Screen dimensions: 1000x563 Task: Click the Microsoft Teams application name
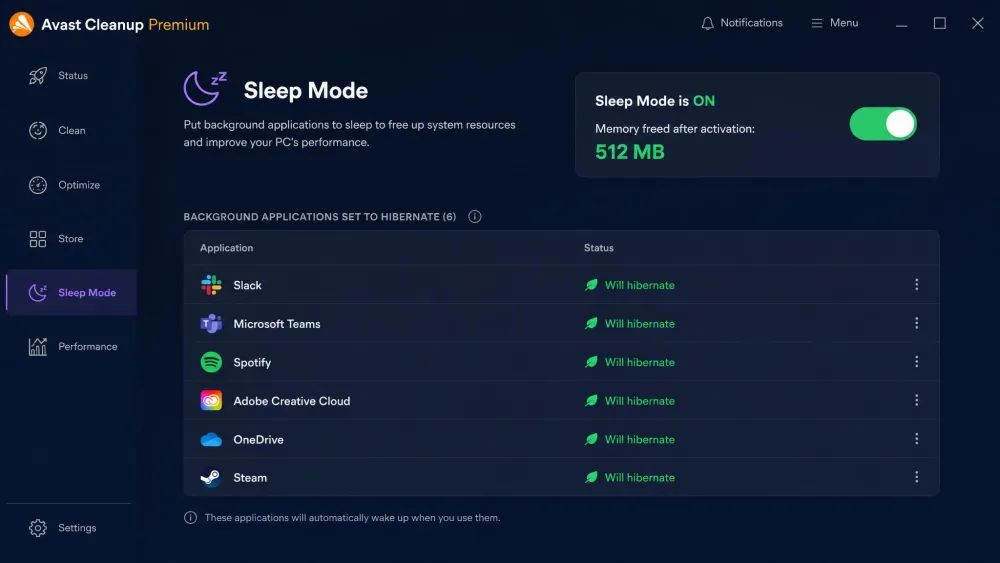pos(277,324)
